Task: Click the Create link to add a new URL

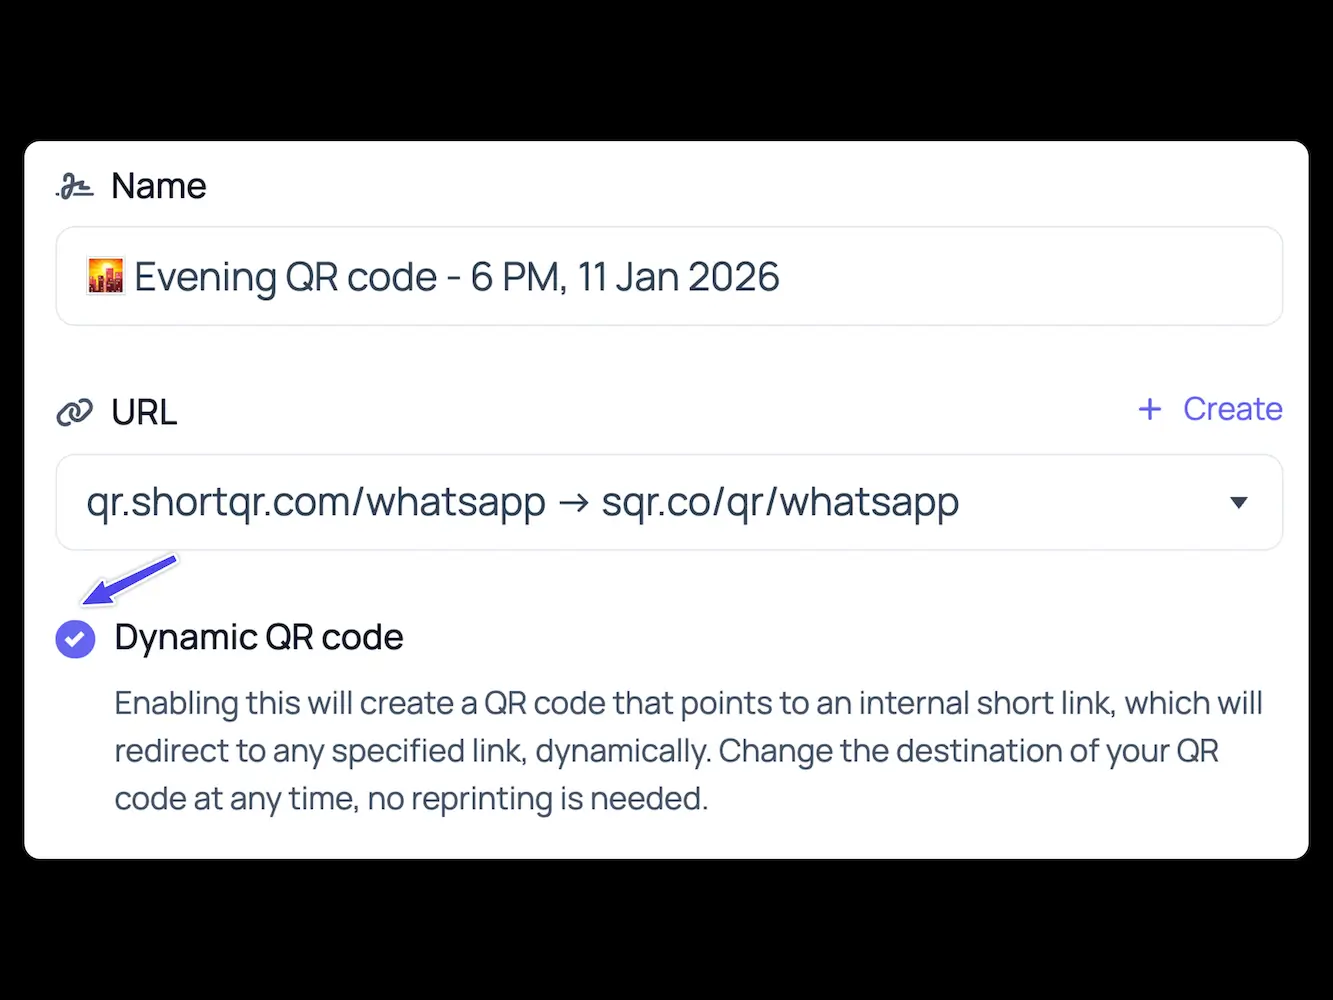Action: tap(1232, 409)
